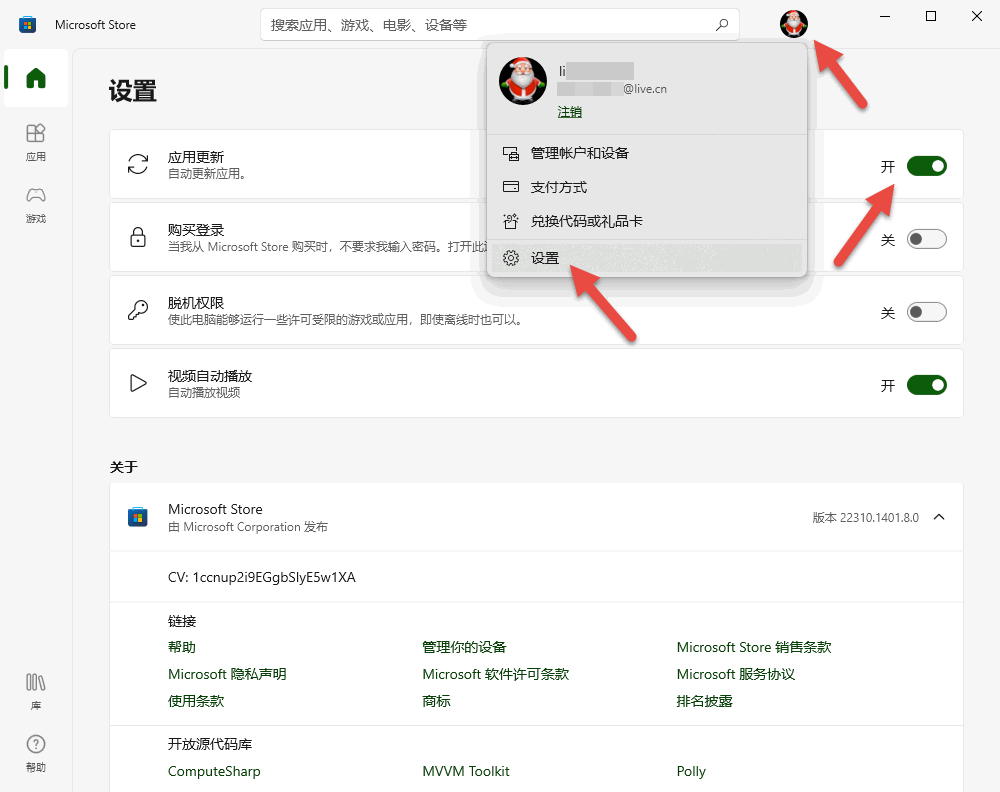Click the gift icon beside 兑换代码或礼品卡
The image size is (1000, 792).
coord(511,221)
